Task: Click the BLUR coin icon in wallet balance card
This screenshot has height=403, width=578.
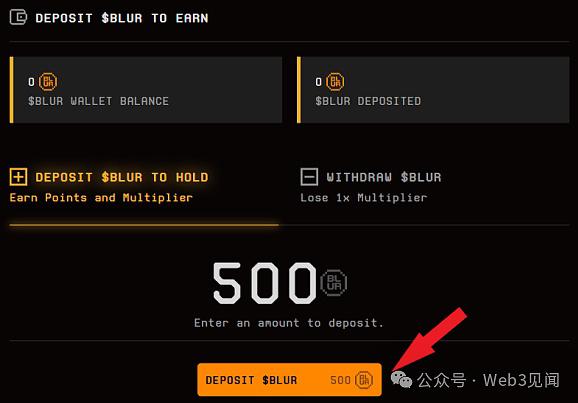Action: click(48, 82)
